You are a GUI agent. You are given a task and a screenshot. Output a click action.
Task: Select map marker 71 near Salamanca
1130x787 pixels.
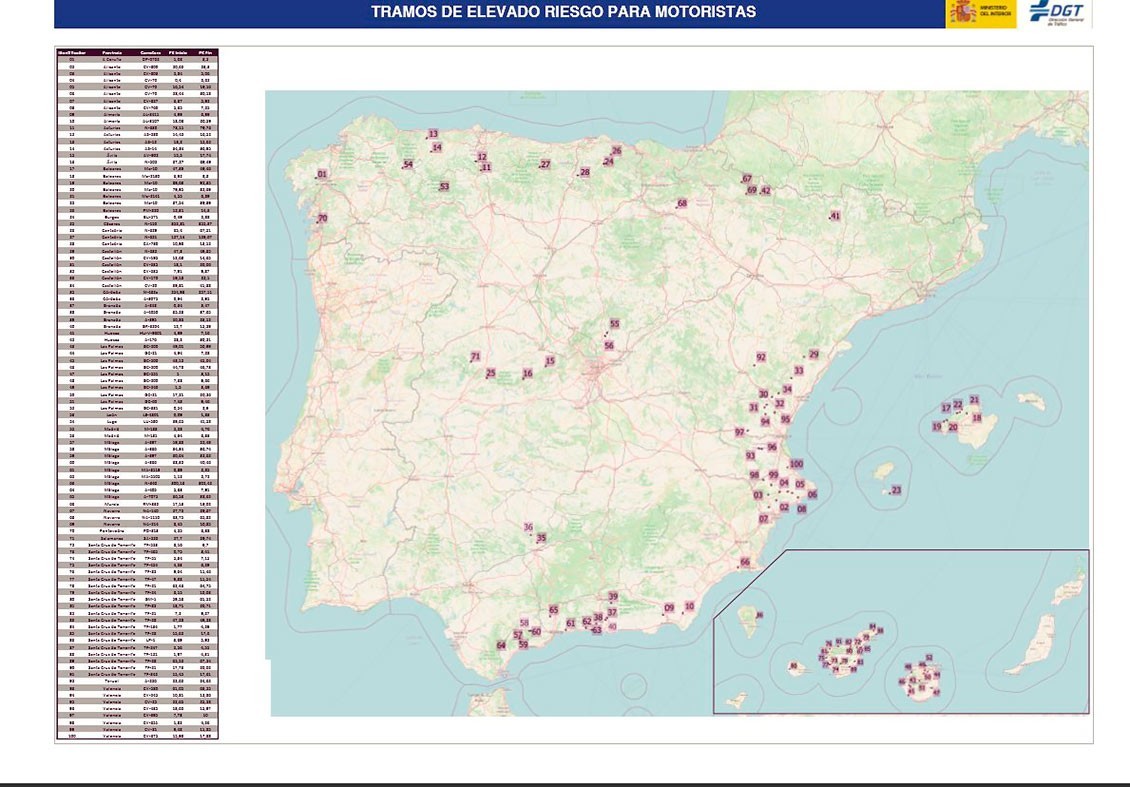point(476,357)
